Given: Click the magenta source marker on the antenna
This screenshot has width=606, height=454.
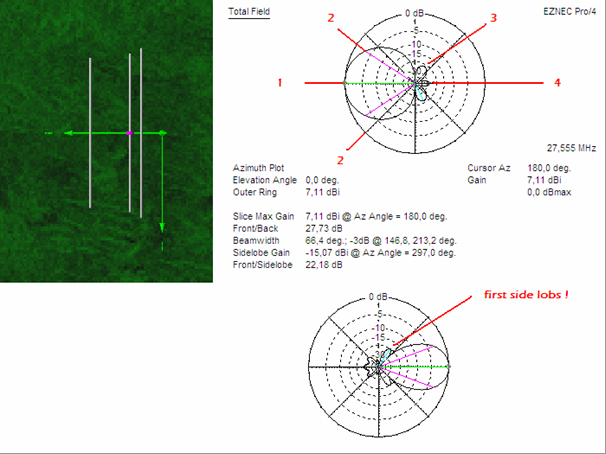Looking at the screenshot, I should point(130,133).
